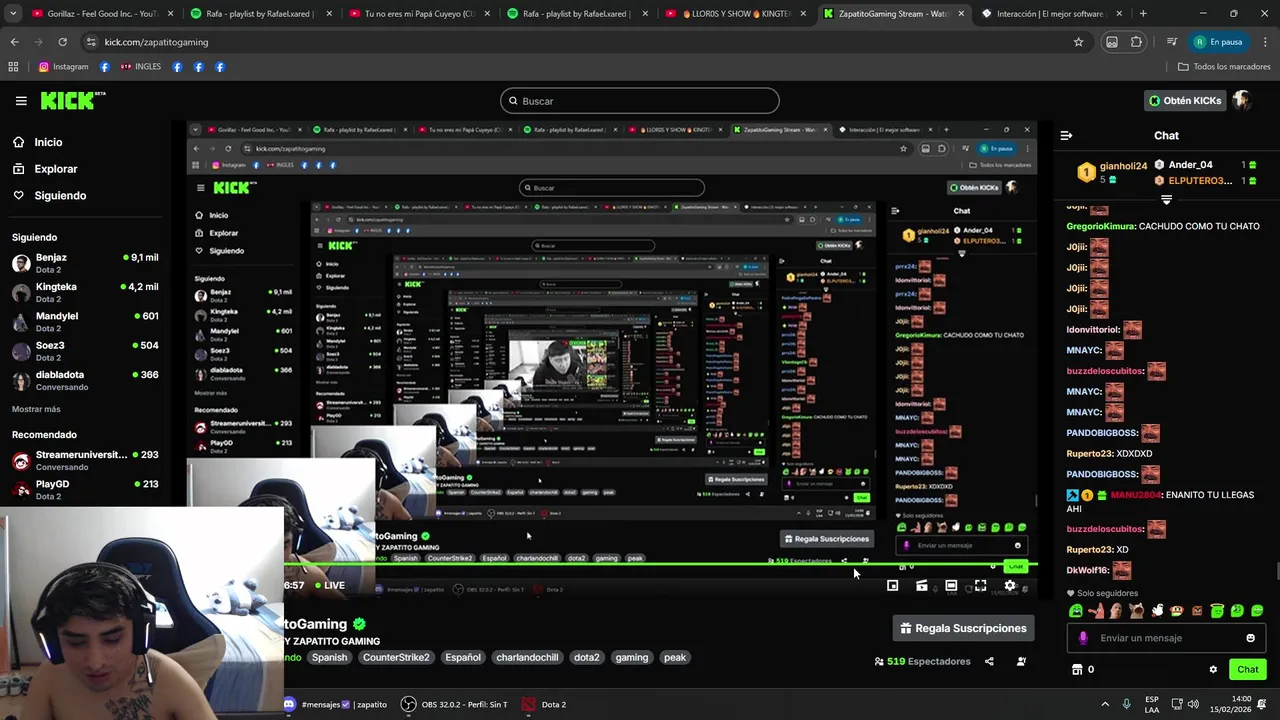Bookmark this page with star icon
The width and height of the screenshot is (1280, 720).
[1078, 42]
